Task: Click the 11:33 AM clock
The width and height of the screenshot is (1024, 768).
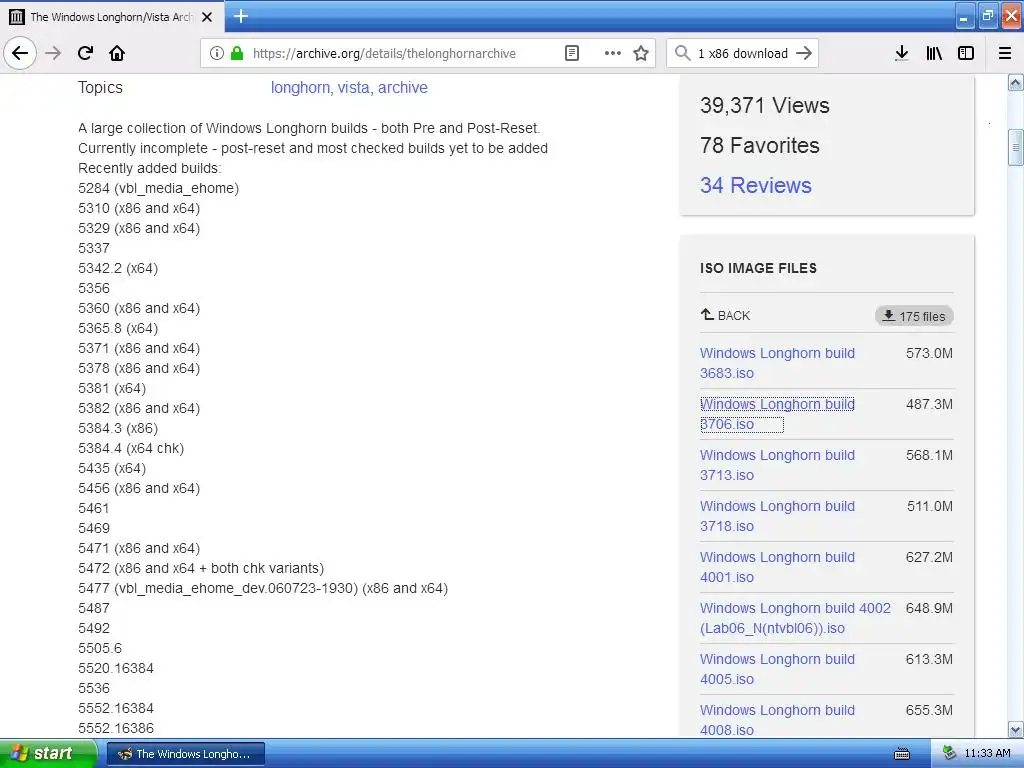Action: pyautogui.click(x=987, y=753)
